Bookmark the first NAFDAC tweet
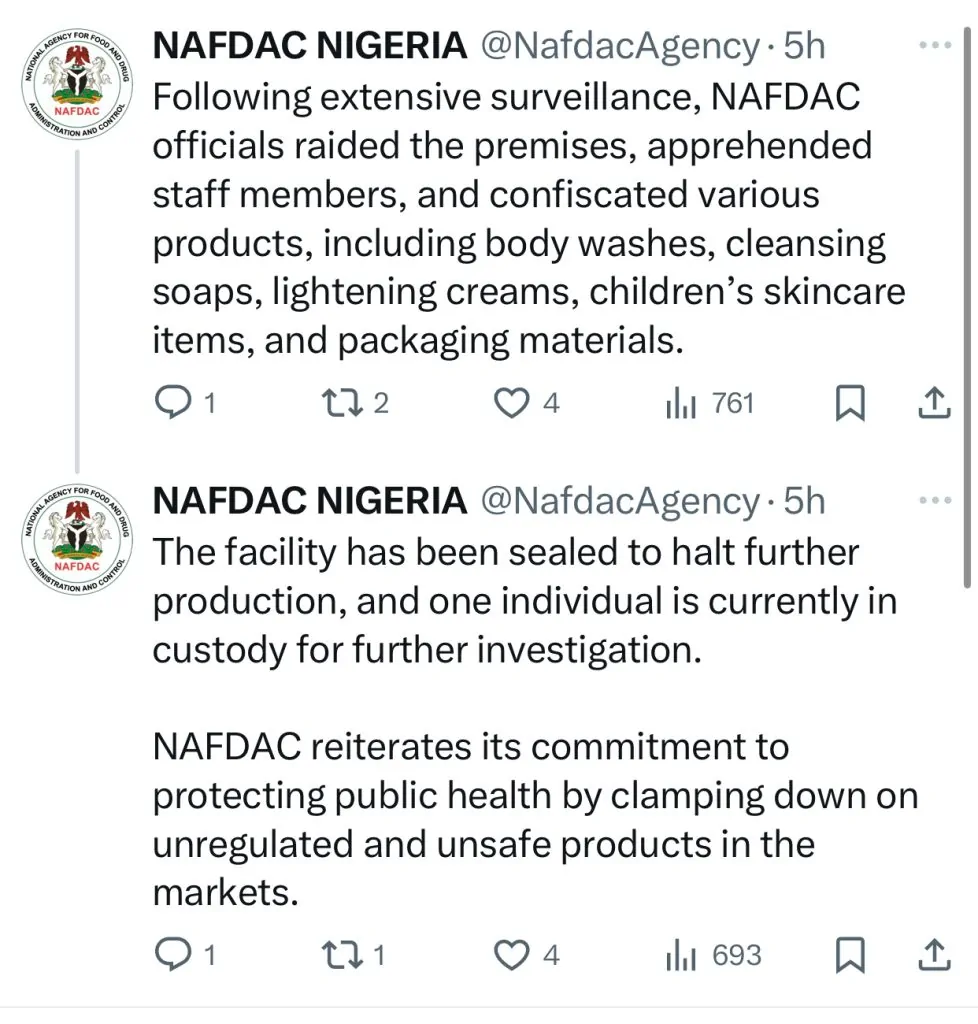Screen dimensions: 978x1024 click(x=849, y=402)
